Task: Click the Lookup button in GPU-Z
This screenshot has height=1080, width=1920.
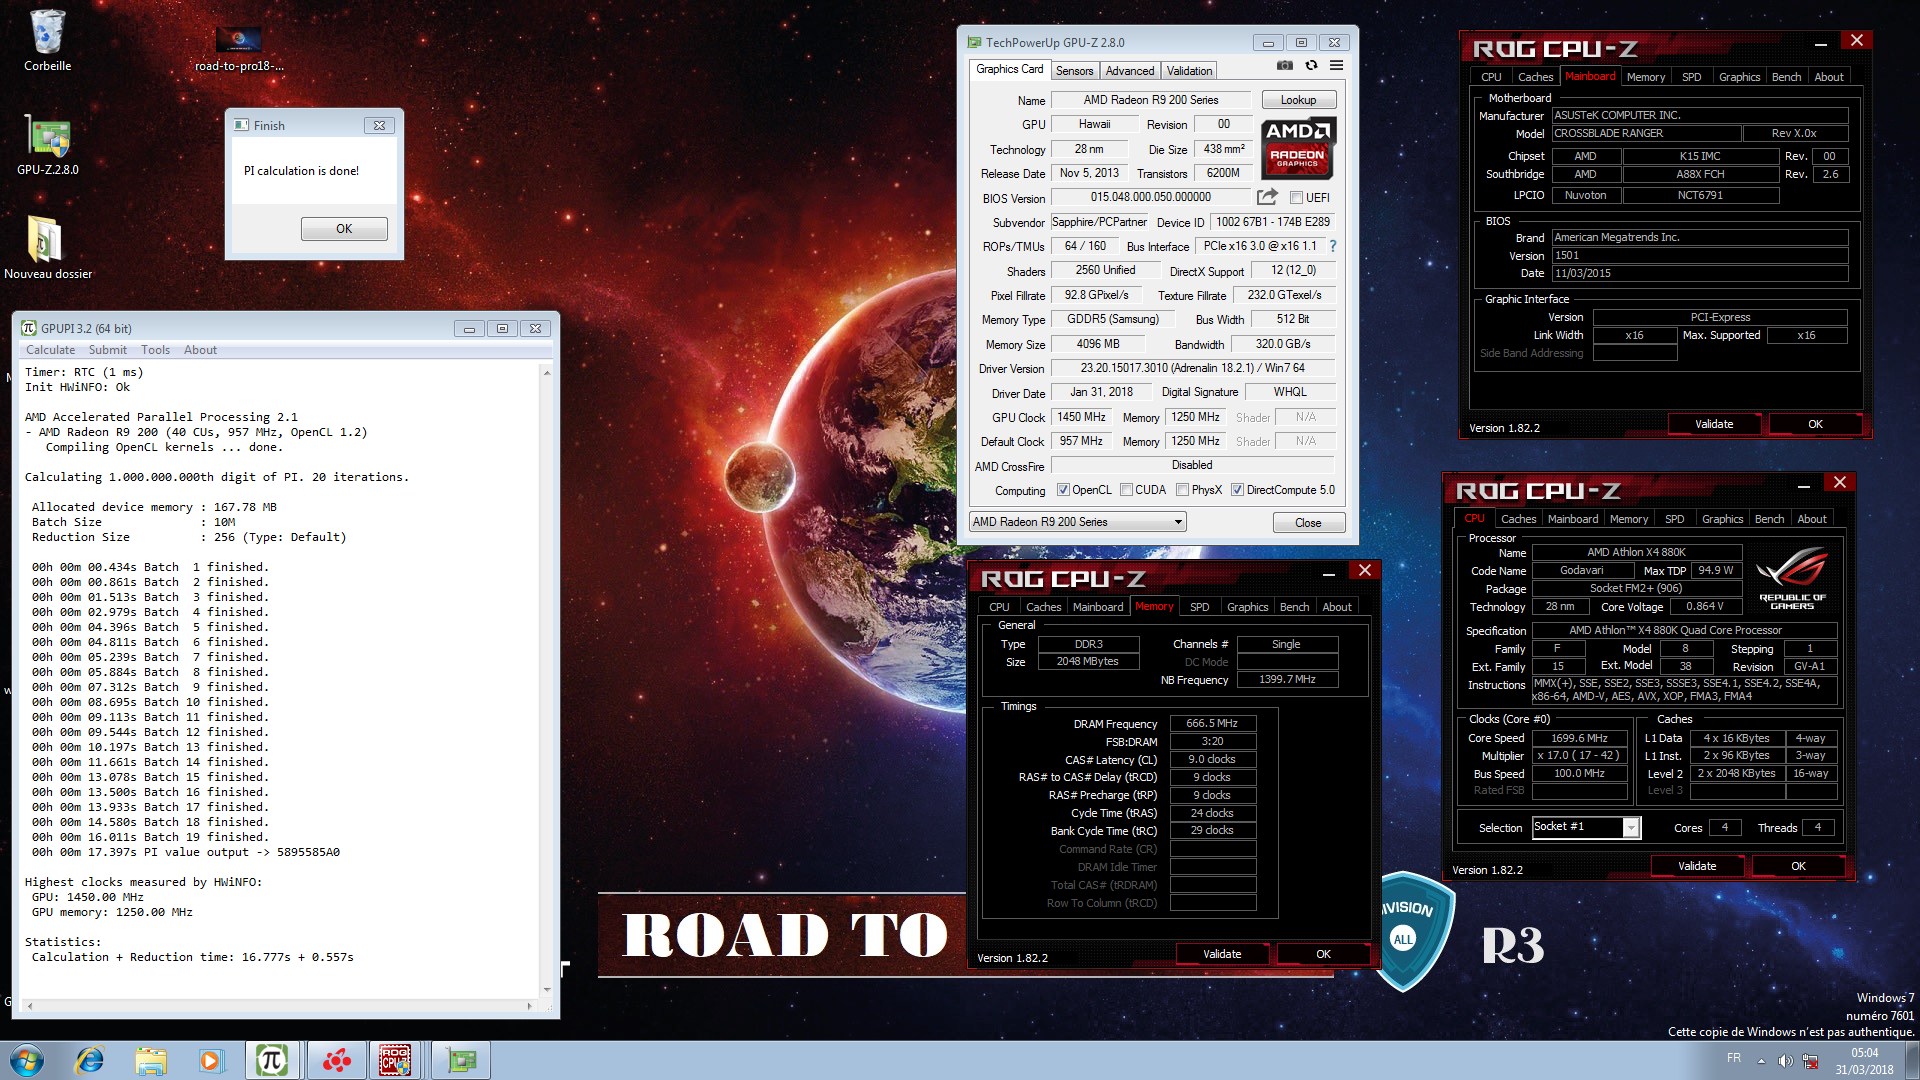Action: tap(1298, 100)
